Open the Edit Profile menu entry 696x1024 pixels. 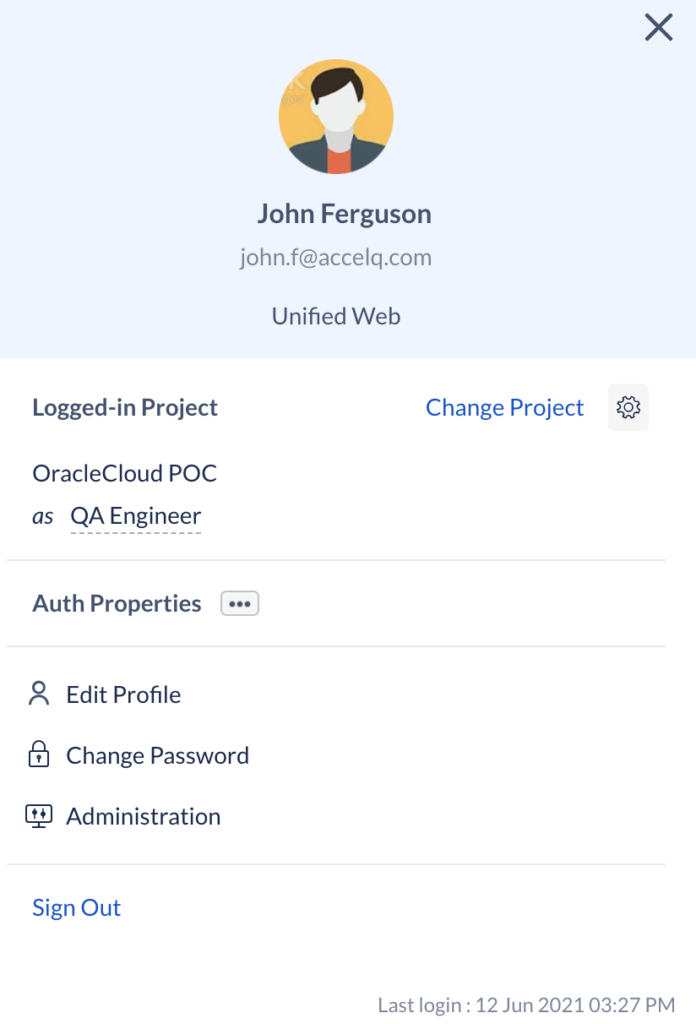point(123,695)
